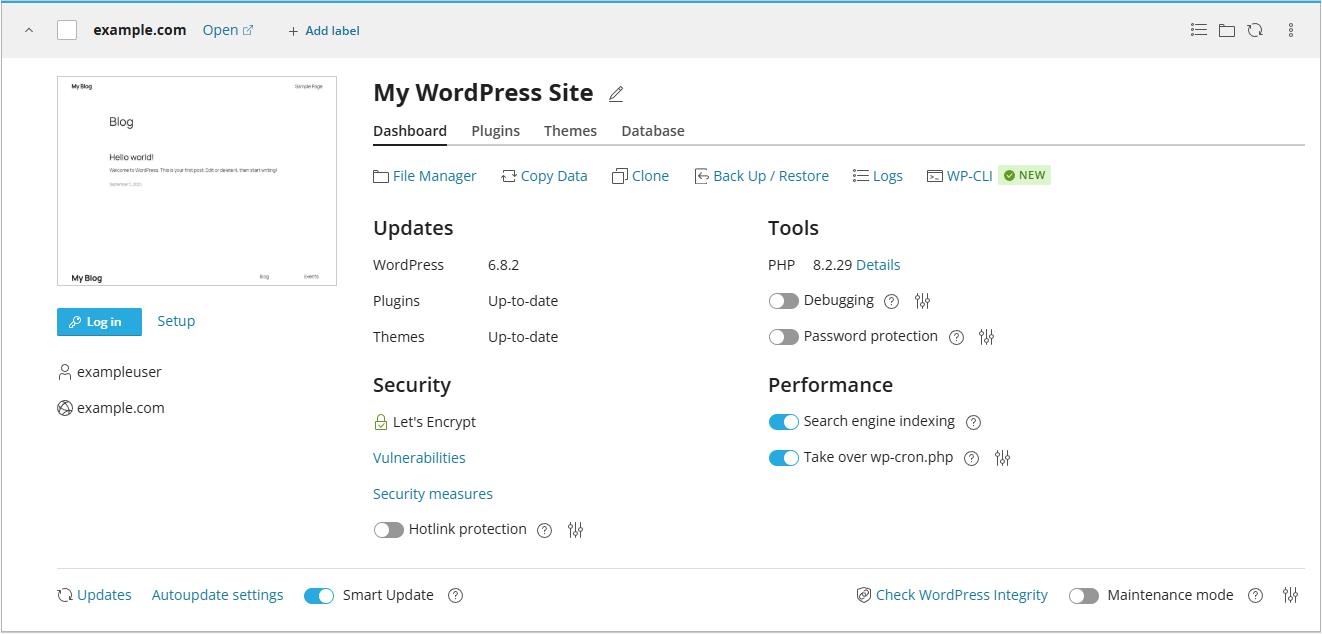Show help for Hotlink protection
Screen dimensions: 1322x634
point(544,530)
